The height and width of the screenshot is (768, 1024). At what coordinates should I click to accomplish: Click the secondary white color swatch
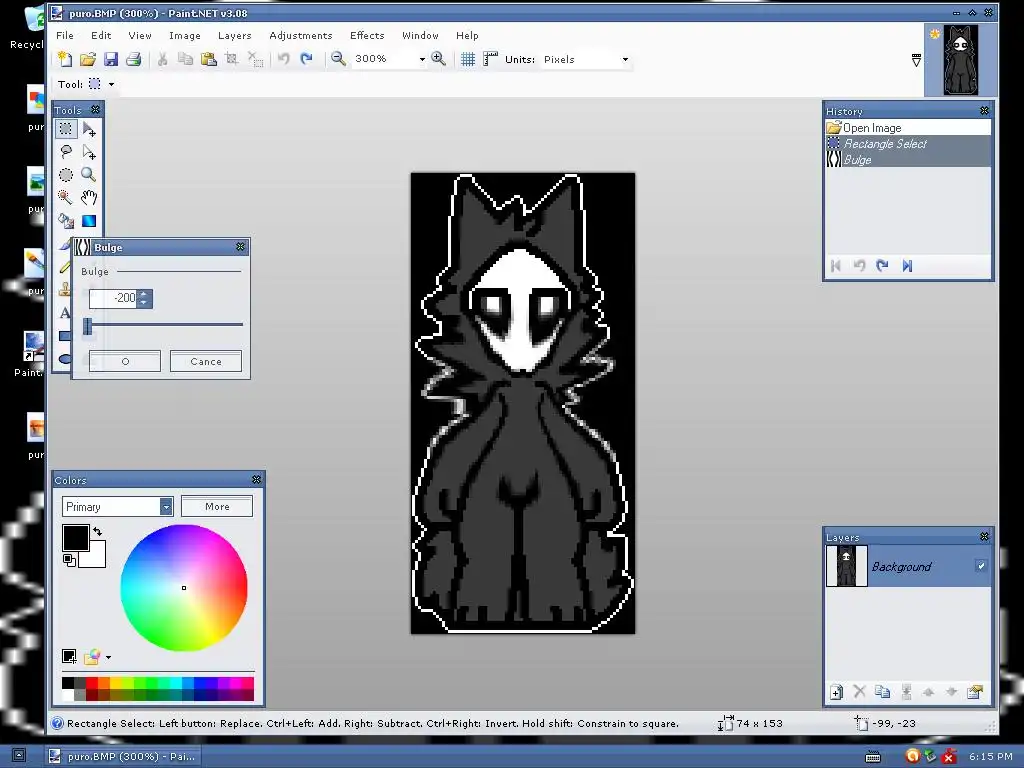[97, 558]
